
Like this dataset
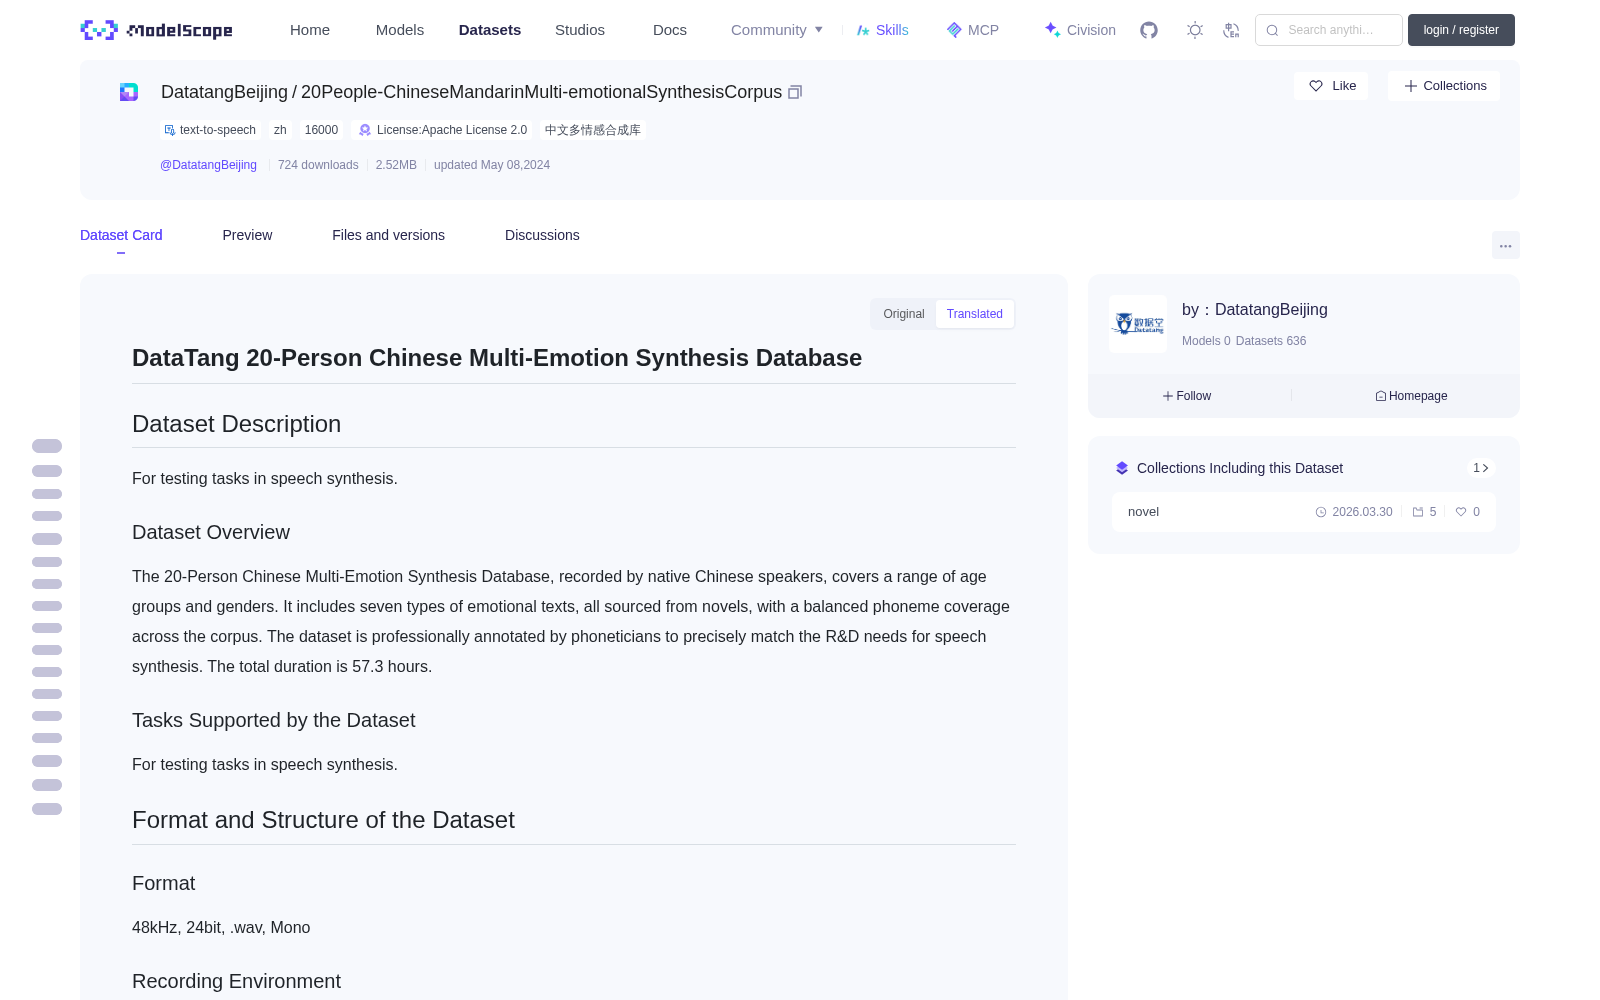[x=1331, y=86]
